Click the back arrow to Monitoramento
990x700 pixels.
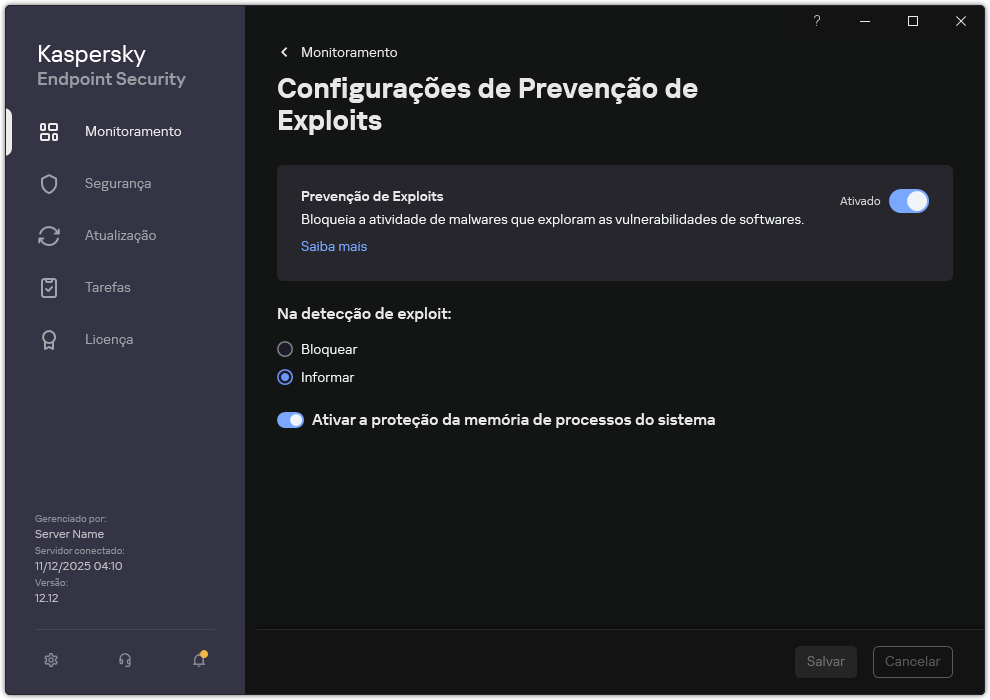pyautogui.click(x=283, y=52)
